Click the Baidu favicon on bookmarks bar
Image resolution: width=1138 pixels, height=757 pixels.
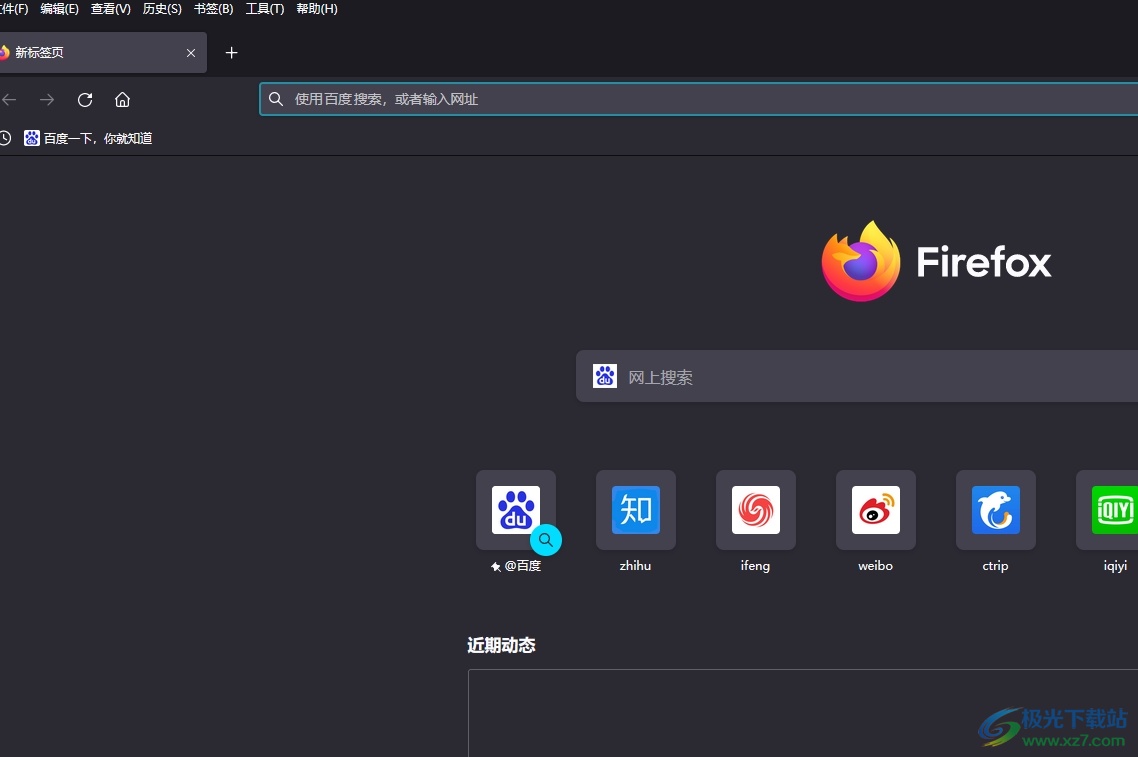32,138
